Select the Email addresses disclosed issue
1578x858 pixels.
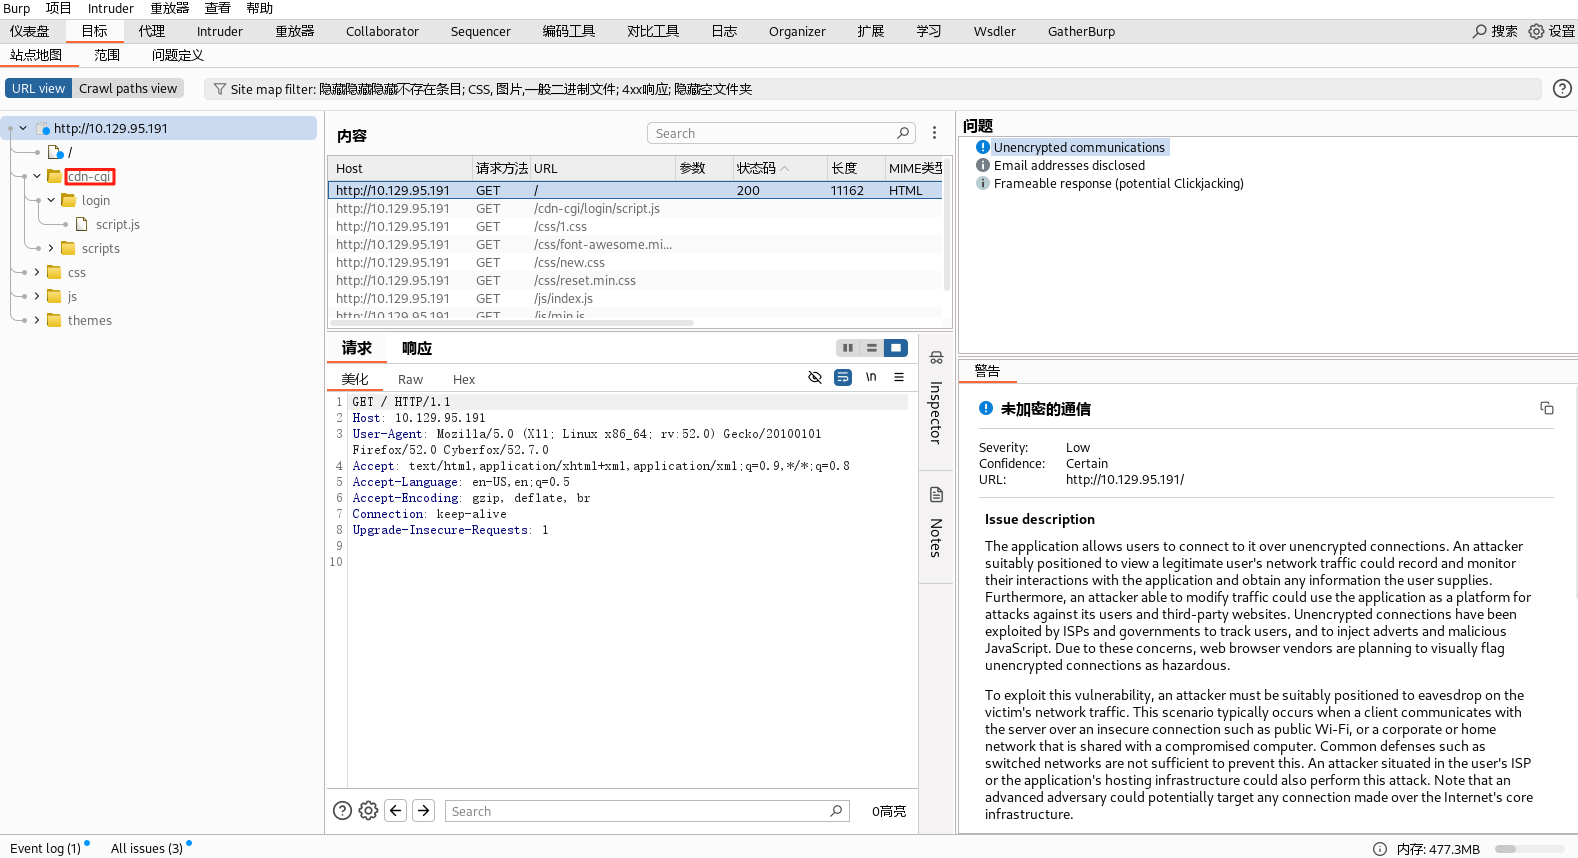(x=1068, y=165)
